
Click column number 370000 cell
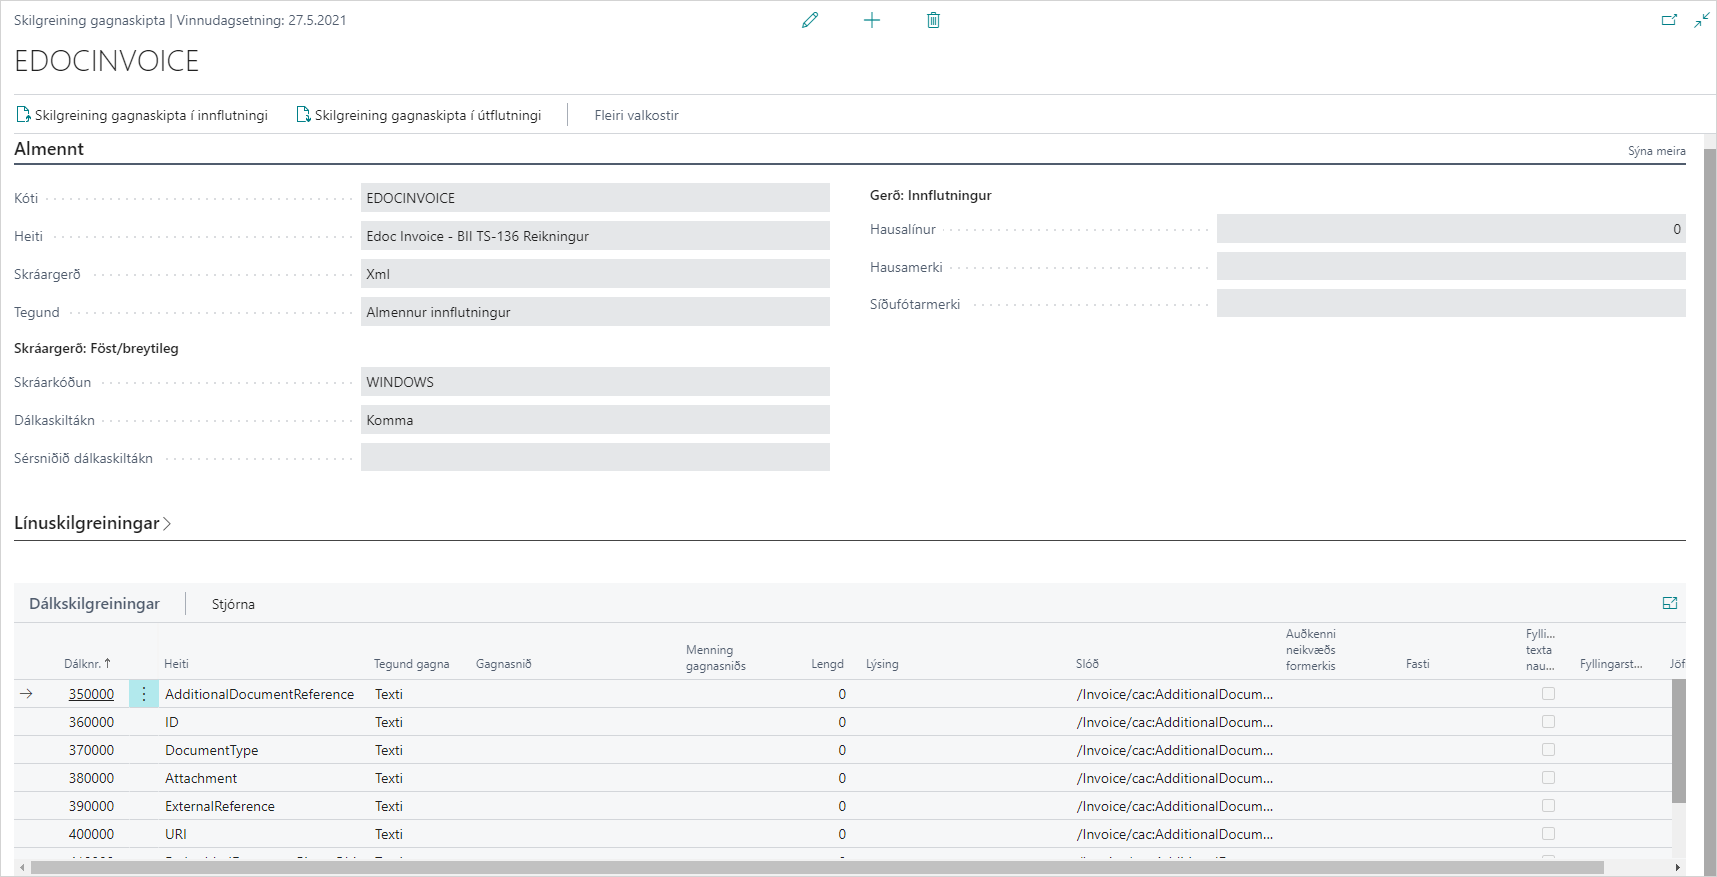point(91,750)
